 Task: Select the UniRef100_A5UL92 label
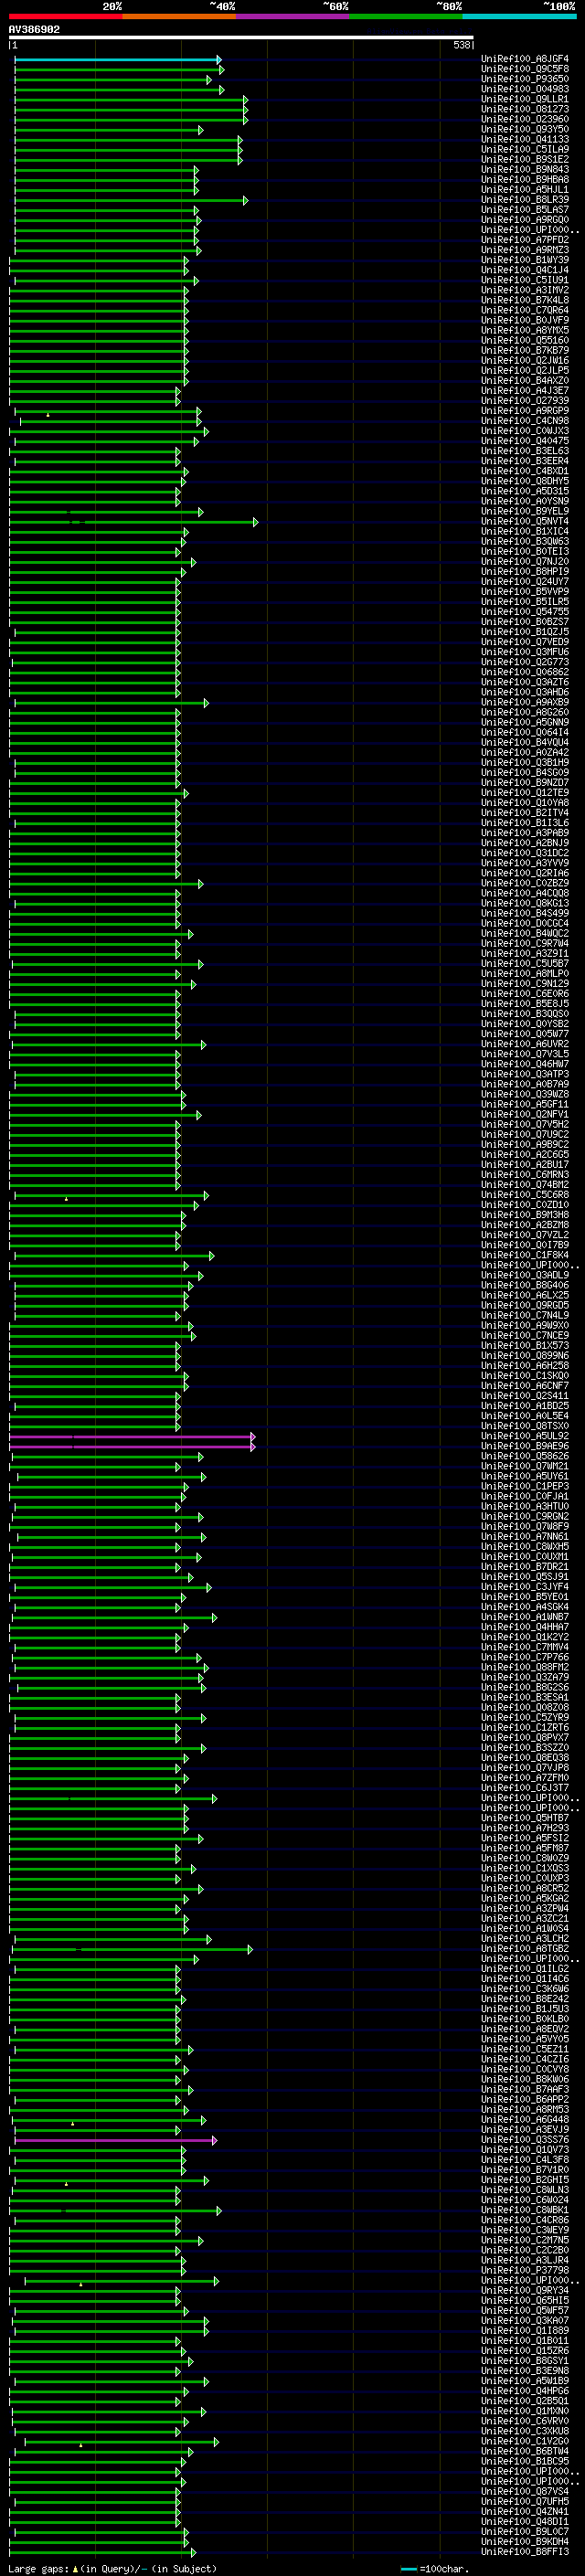[x=525, y=1436]
